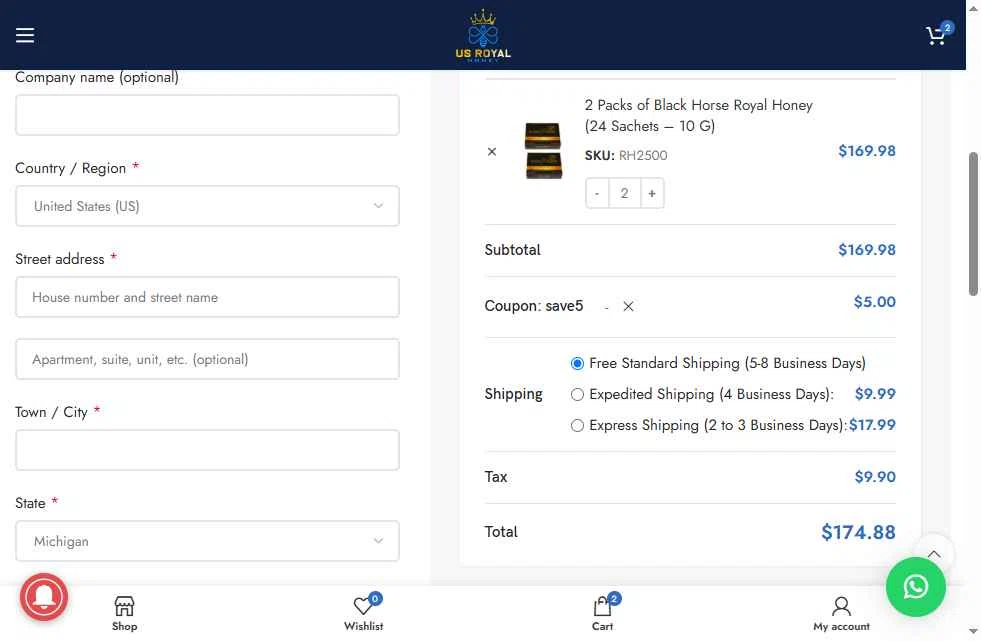The height and width of the screenshot is (641, 981).
Task: Open the Country / Region dropdown
Action: [207, 206]
